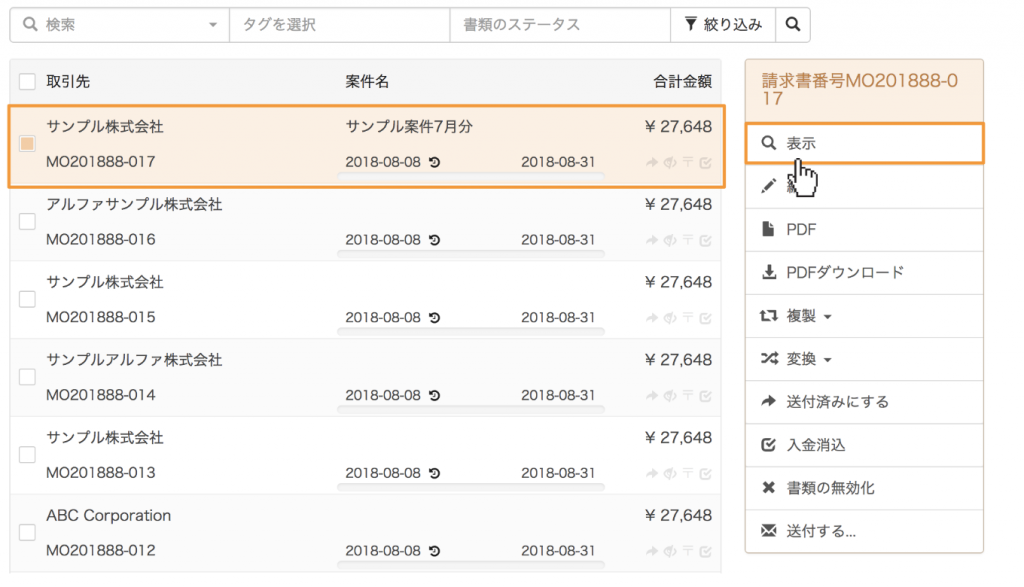This screenshot has height=587, width=1024.
Task: Toggle the select-all checkbox in table header
Action: (27, 82)
